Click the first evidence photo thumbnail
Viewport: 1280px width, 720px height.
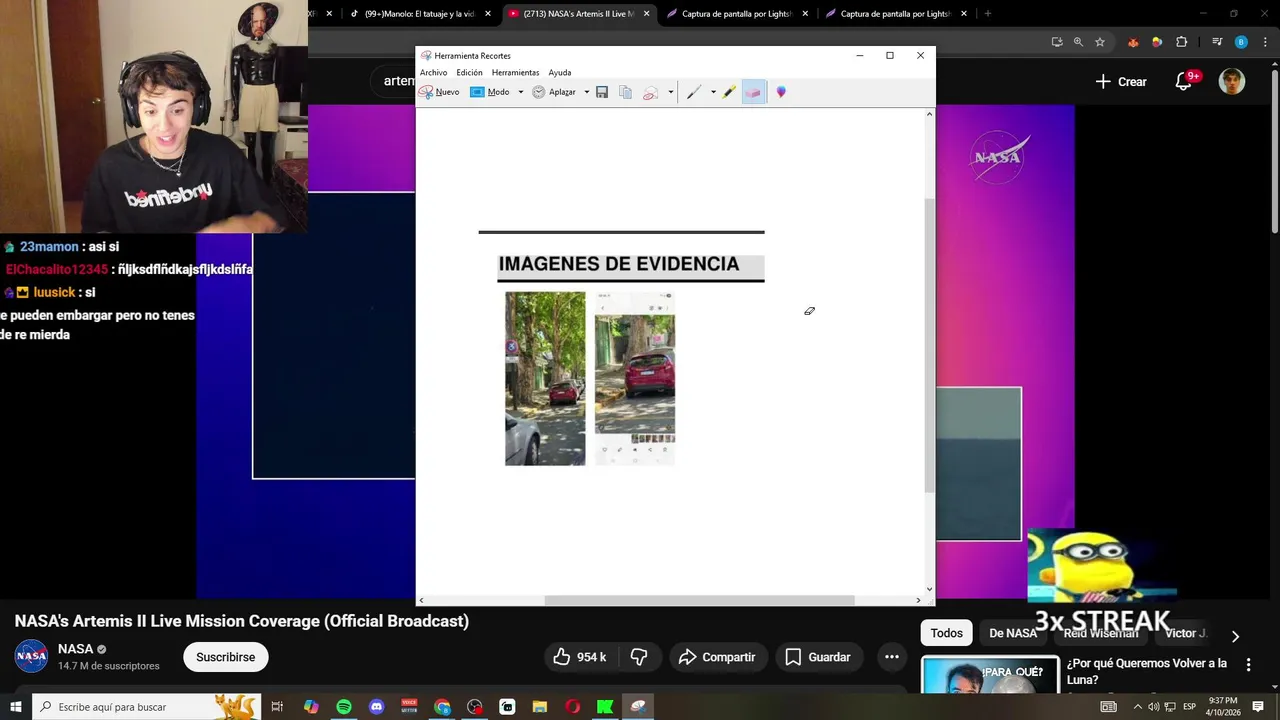point(545,378)
